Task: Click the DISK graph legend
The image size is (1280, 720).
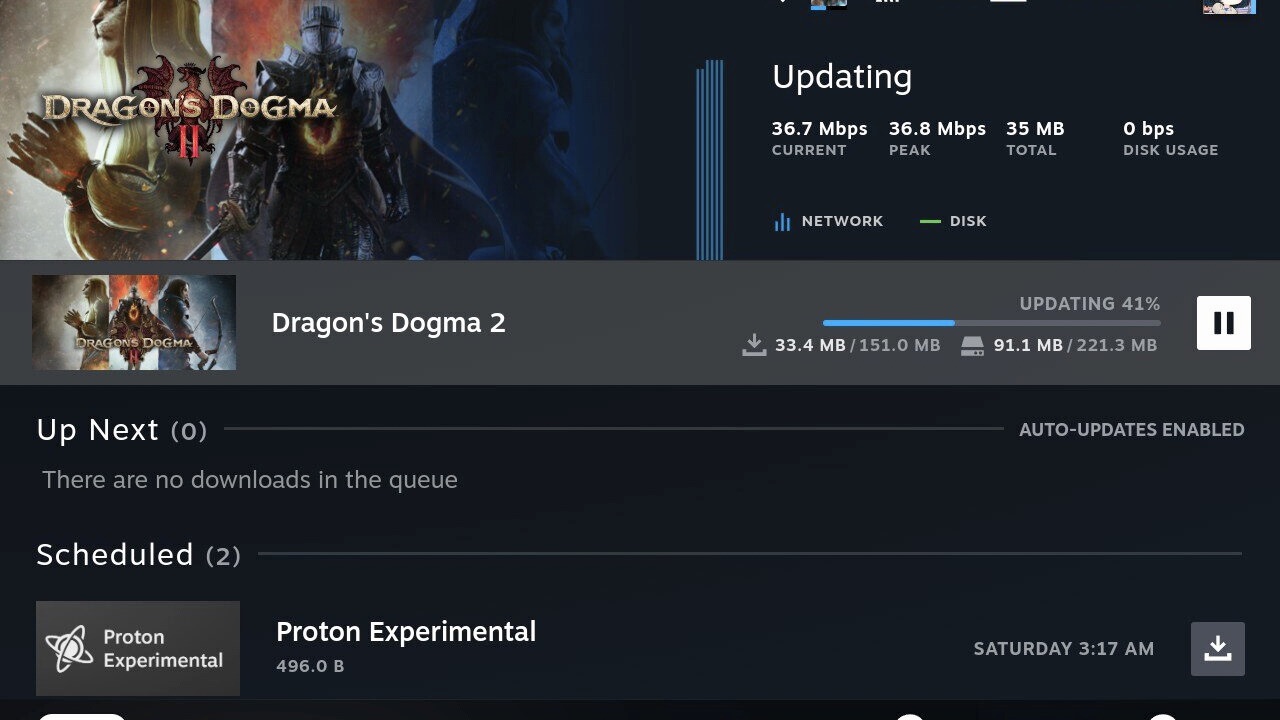Action: (x=953, y=221)
